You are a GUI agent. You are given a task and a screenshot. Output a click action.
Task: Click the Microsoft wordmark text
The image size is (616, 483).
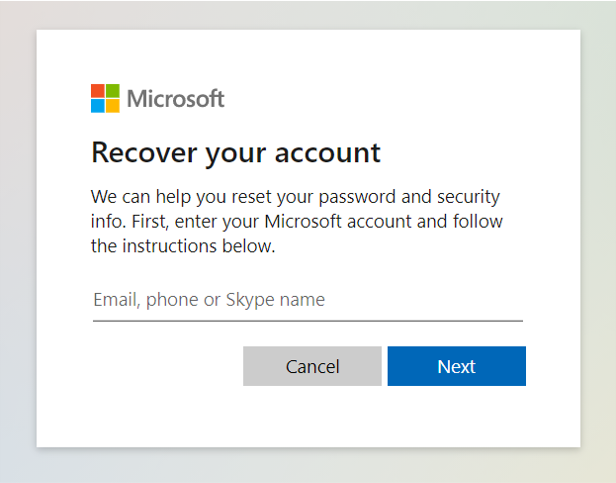(x=176, y=98)
